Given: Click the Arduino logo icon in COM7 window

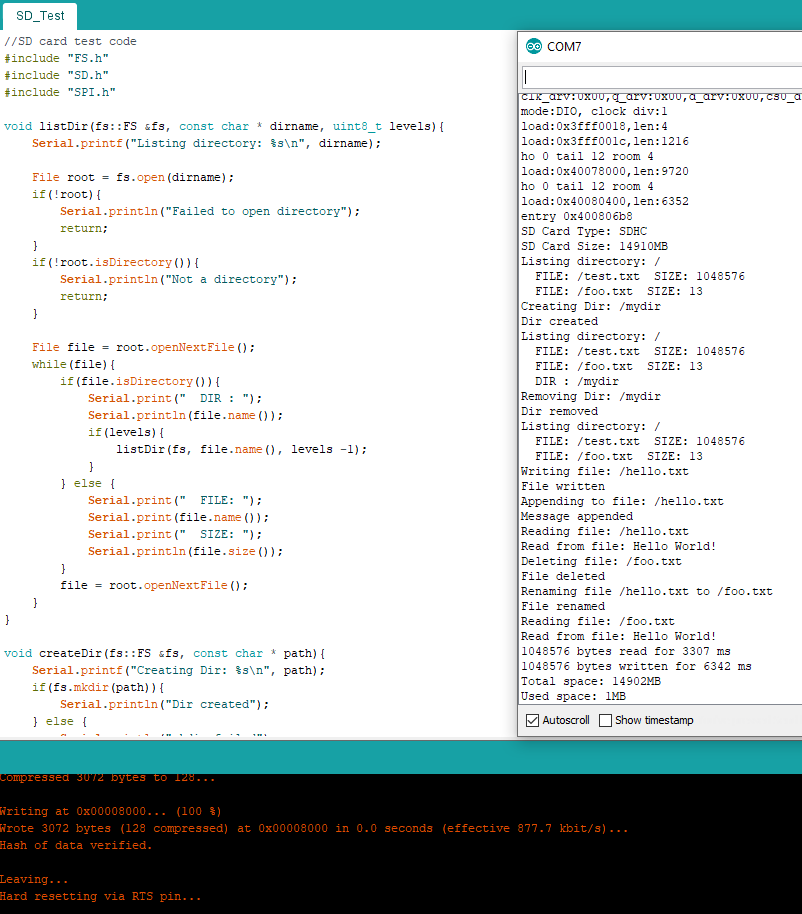Looking at the screenshot, I should pos(534,47).
